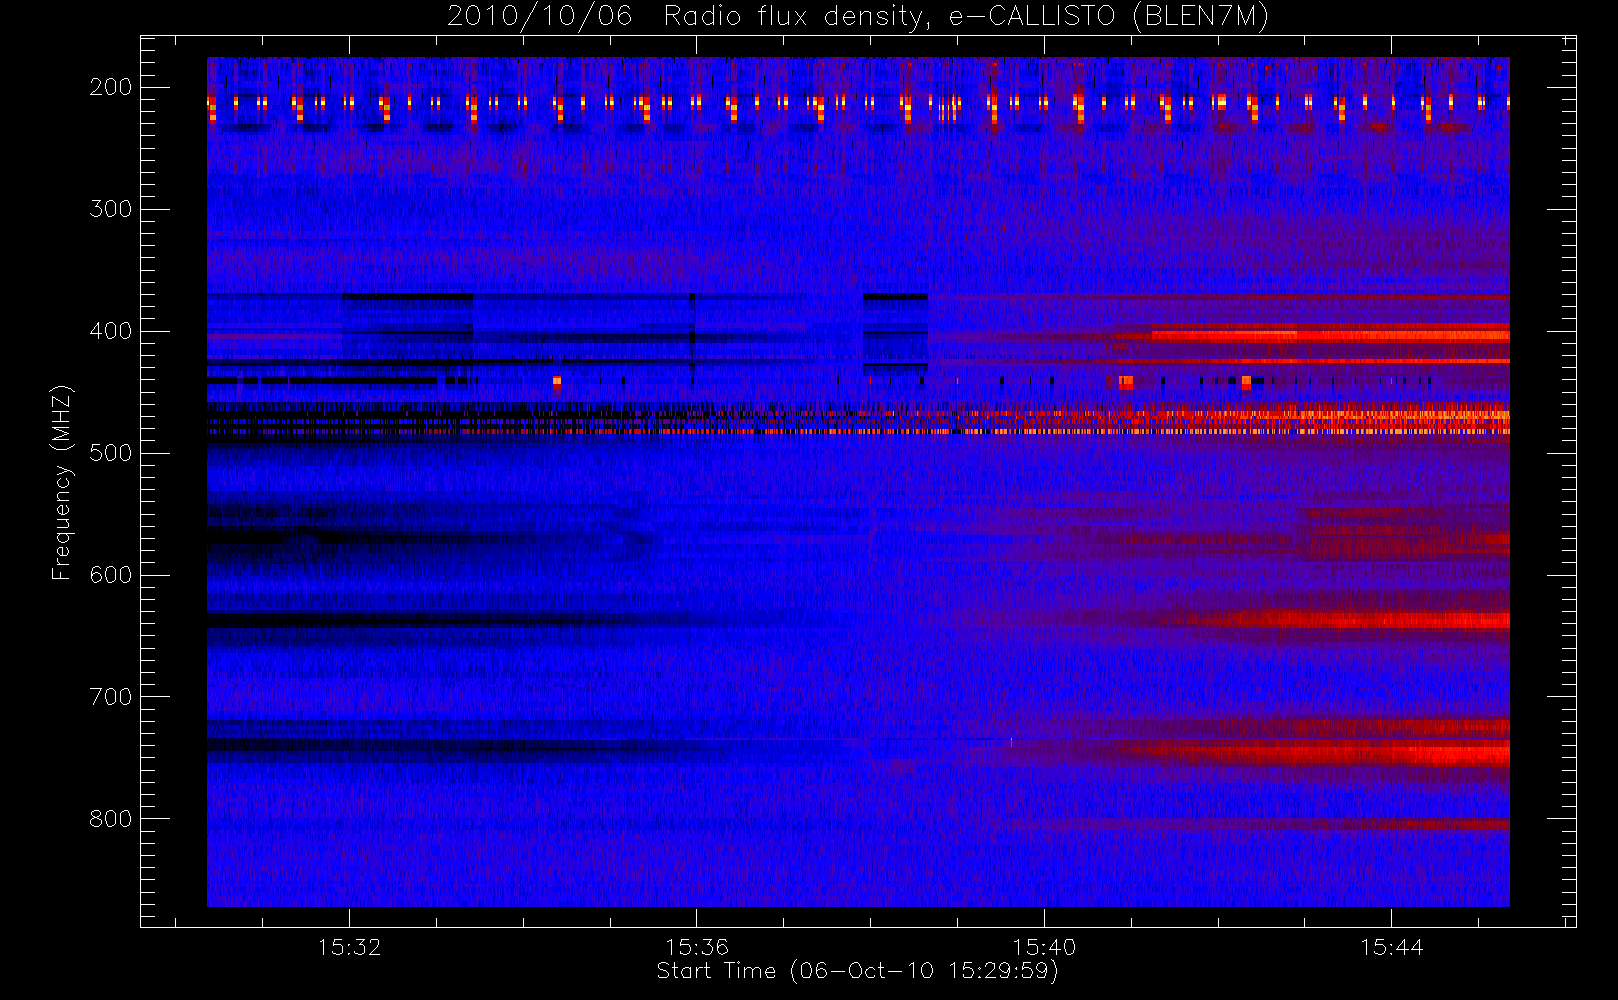Click the 15:44 time axis label
This screenshot has width=1618, height=1000.
click(1391, 947)
